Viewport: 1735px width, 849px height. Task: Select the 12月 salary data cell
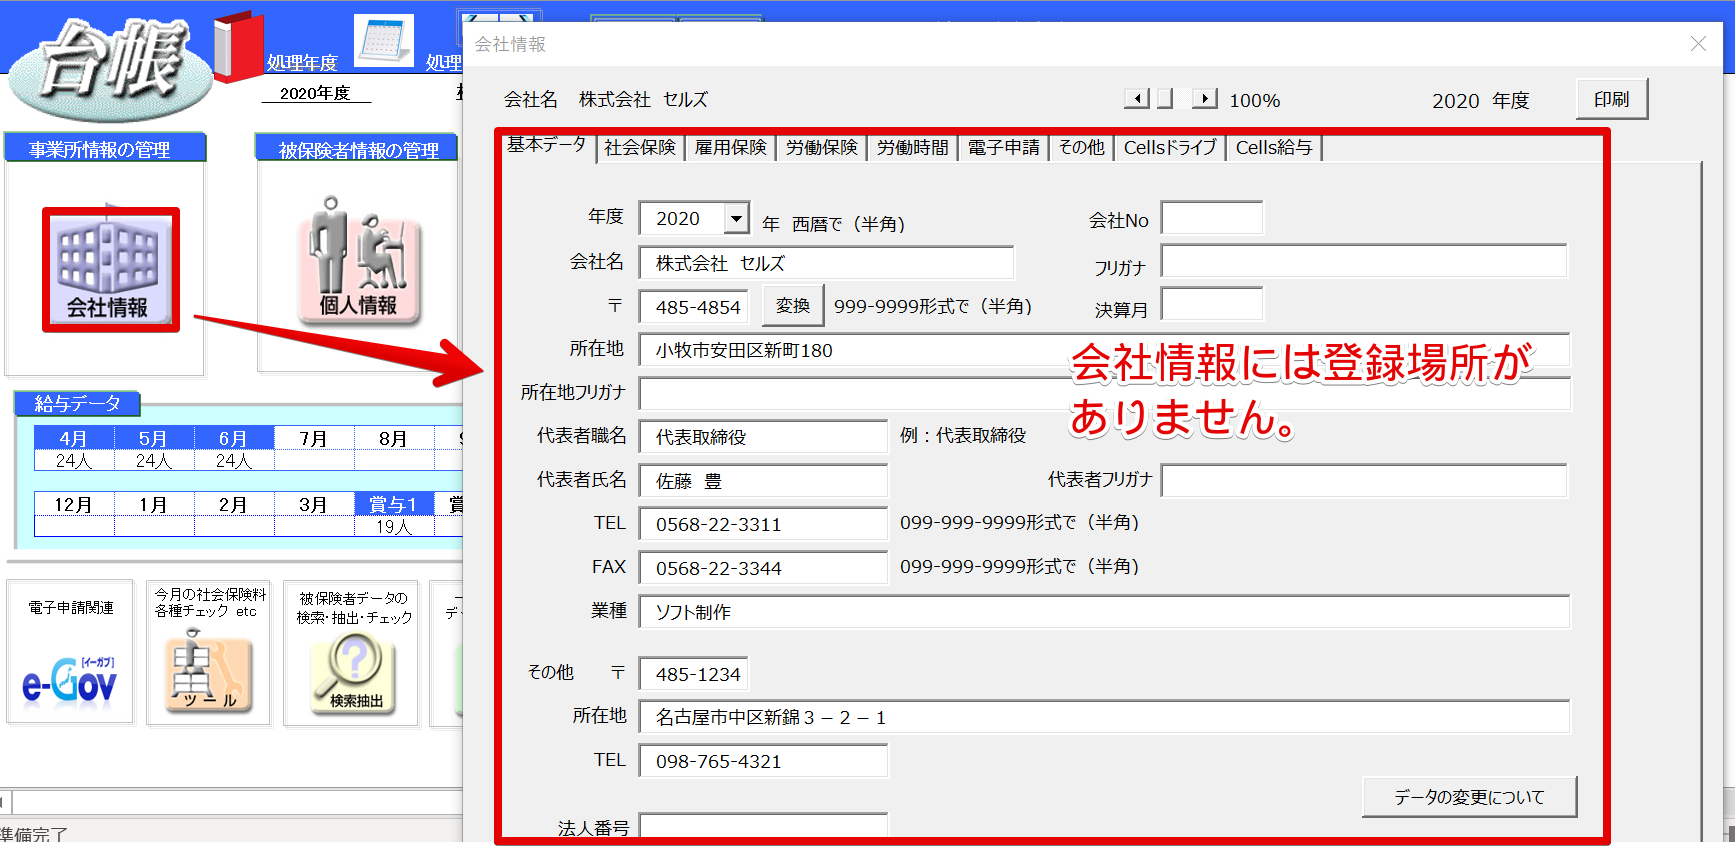(74, 504)
